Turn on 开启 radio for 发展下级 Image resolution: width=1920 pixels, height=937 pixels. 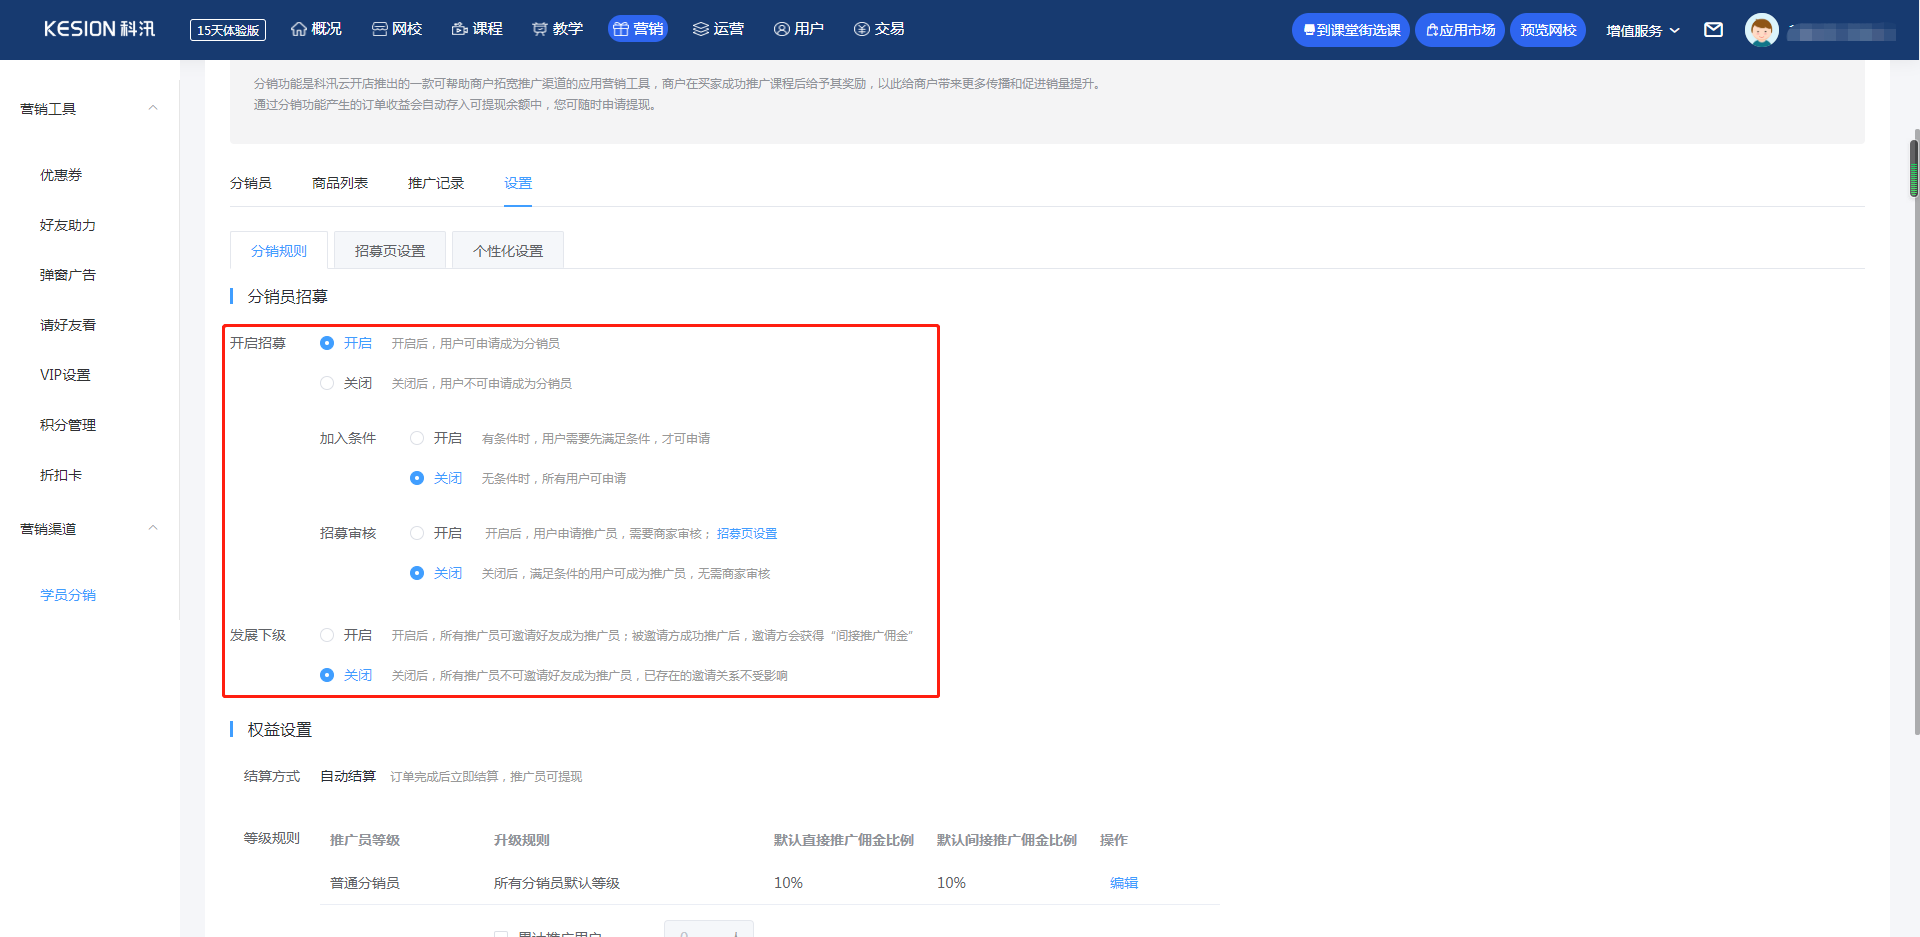pyautogui.click(x=327, y=635)
